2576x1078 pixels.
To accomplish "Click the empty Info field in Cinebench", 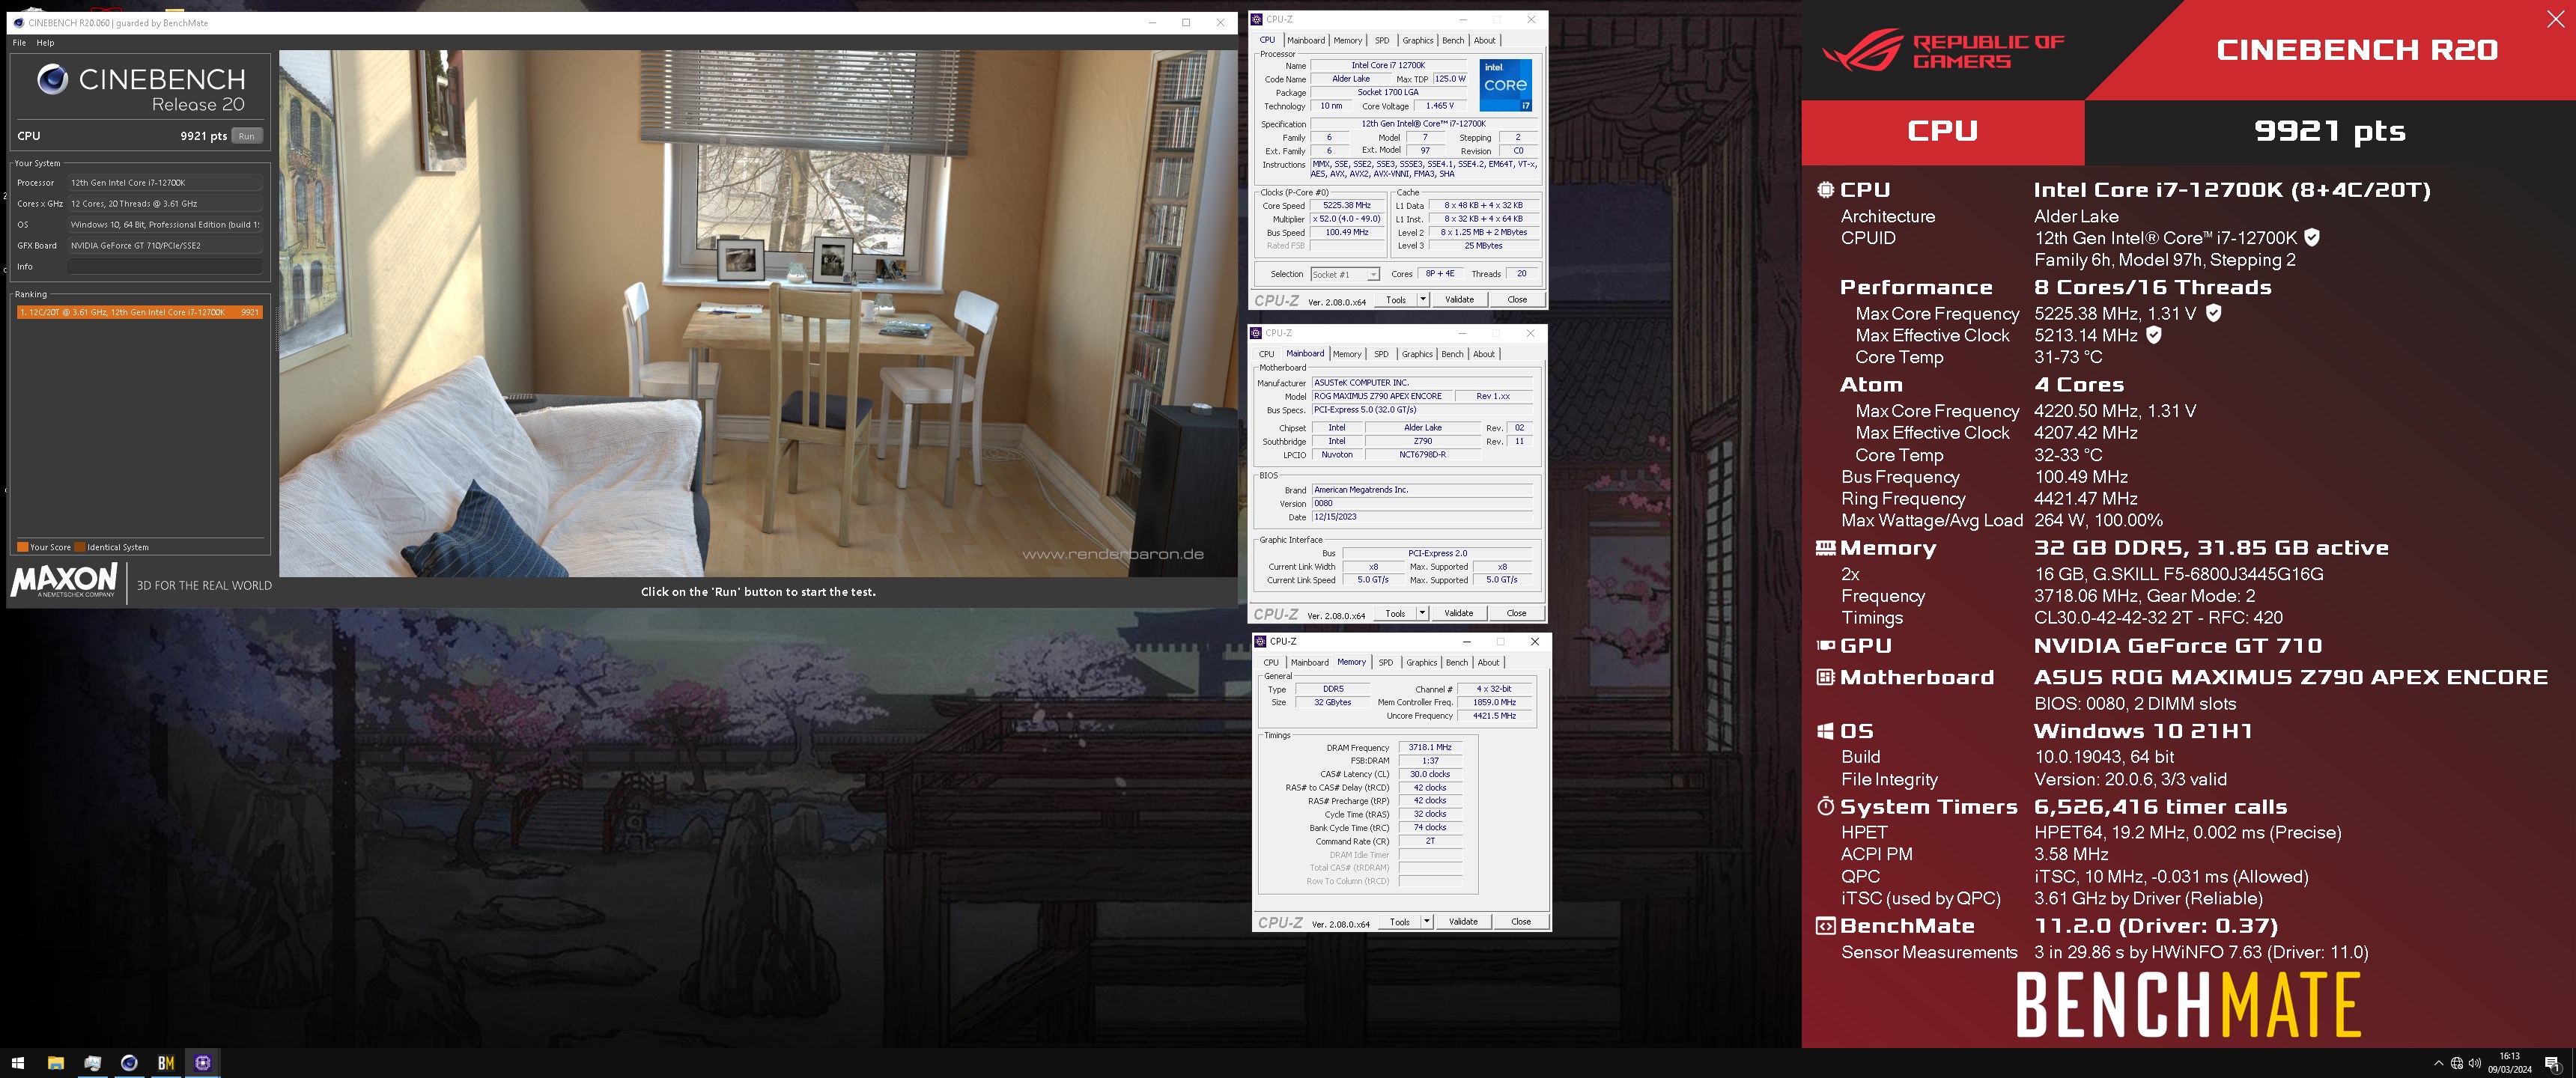I will 165,267.
